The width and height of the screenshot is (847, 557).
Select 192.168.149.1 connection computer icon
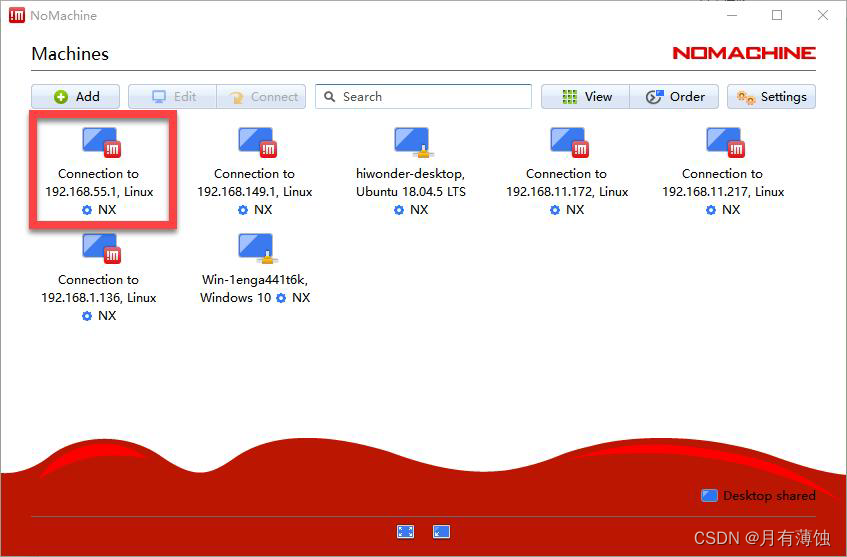point(258,143)
